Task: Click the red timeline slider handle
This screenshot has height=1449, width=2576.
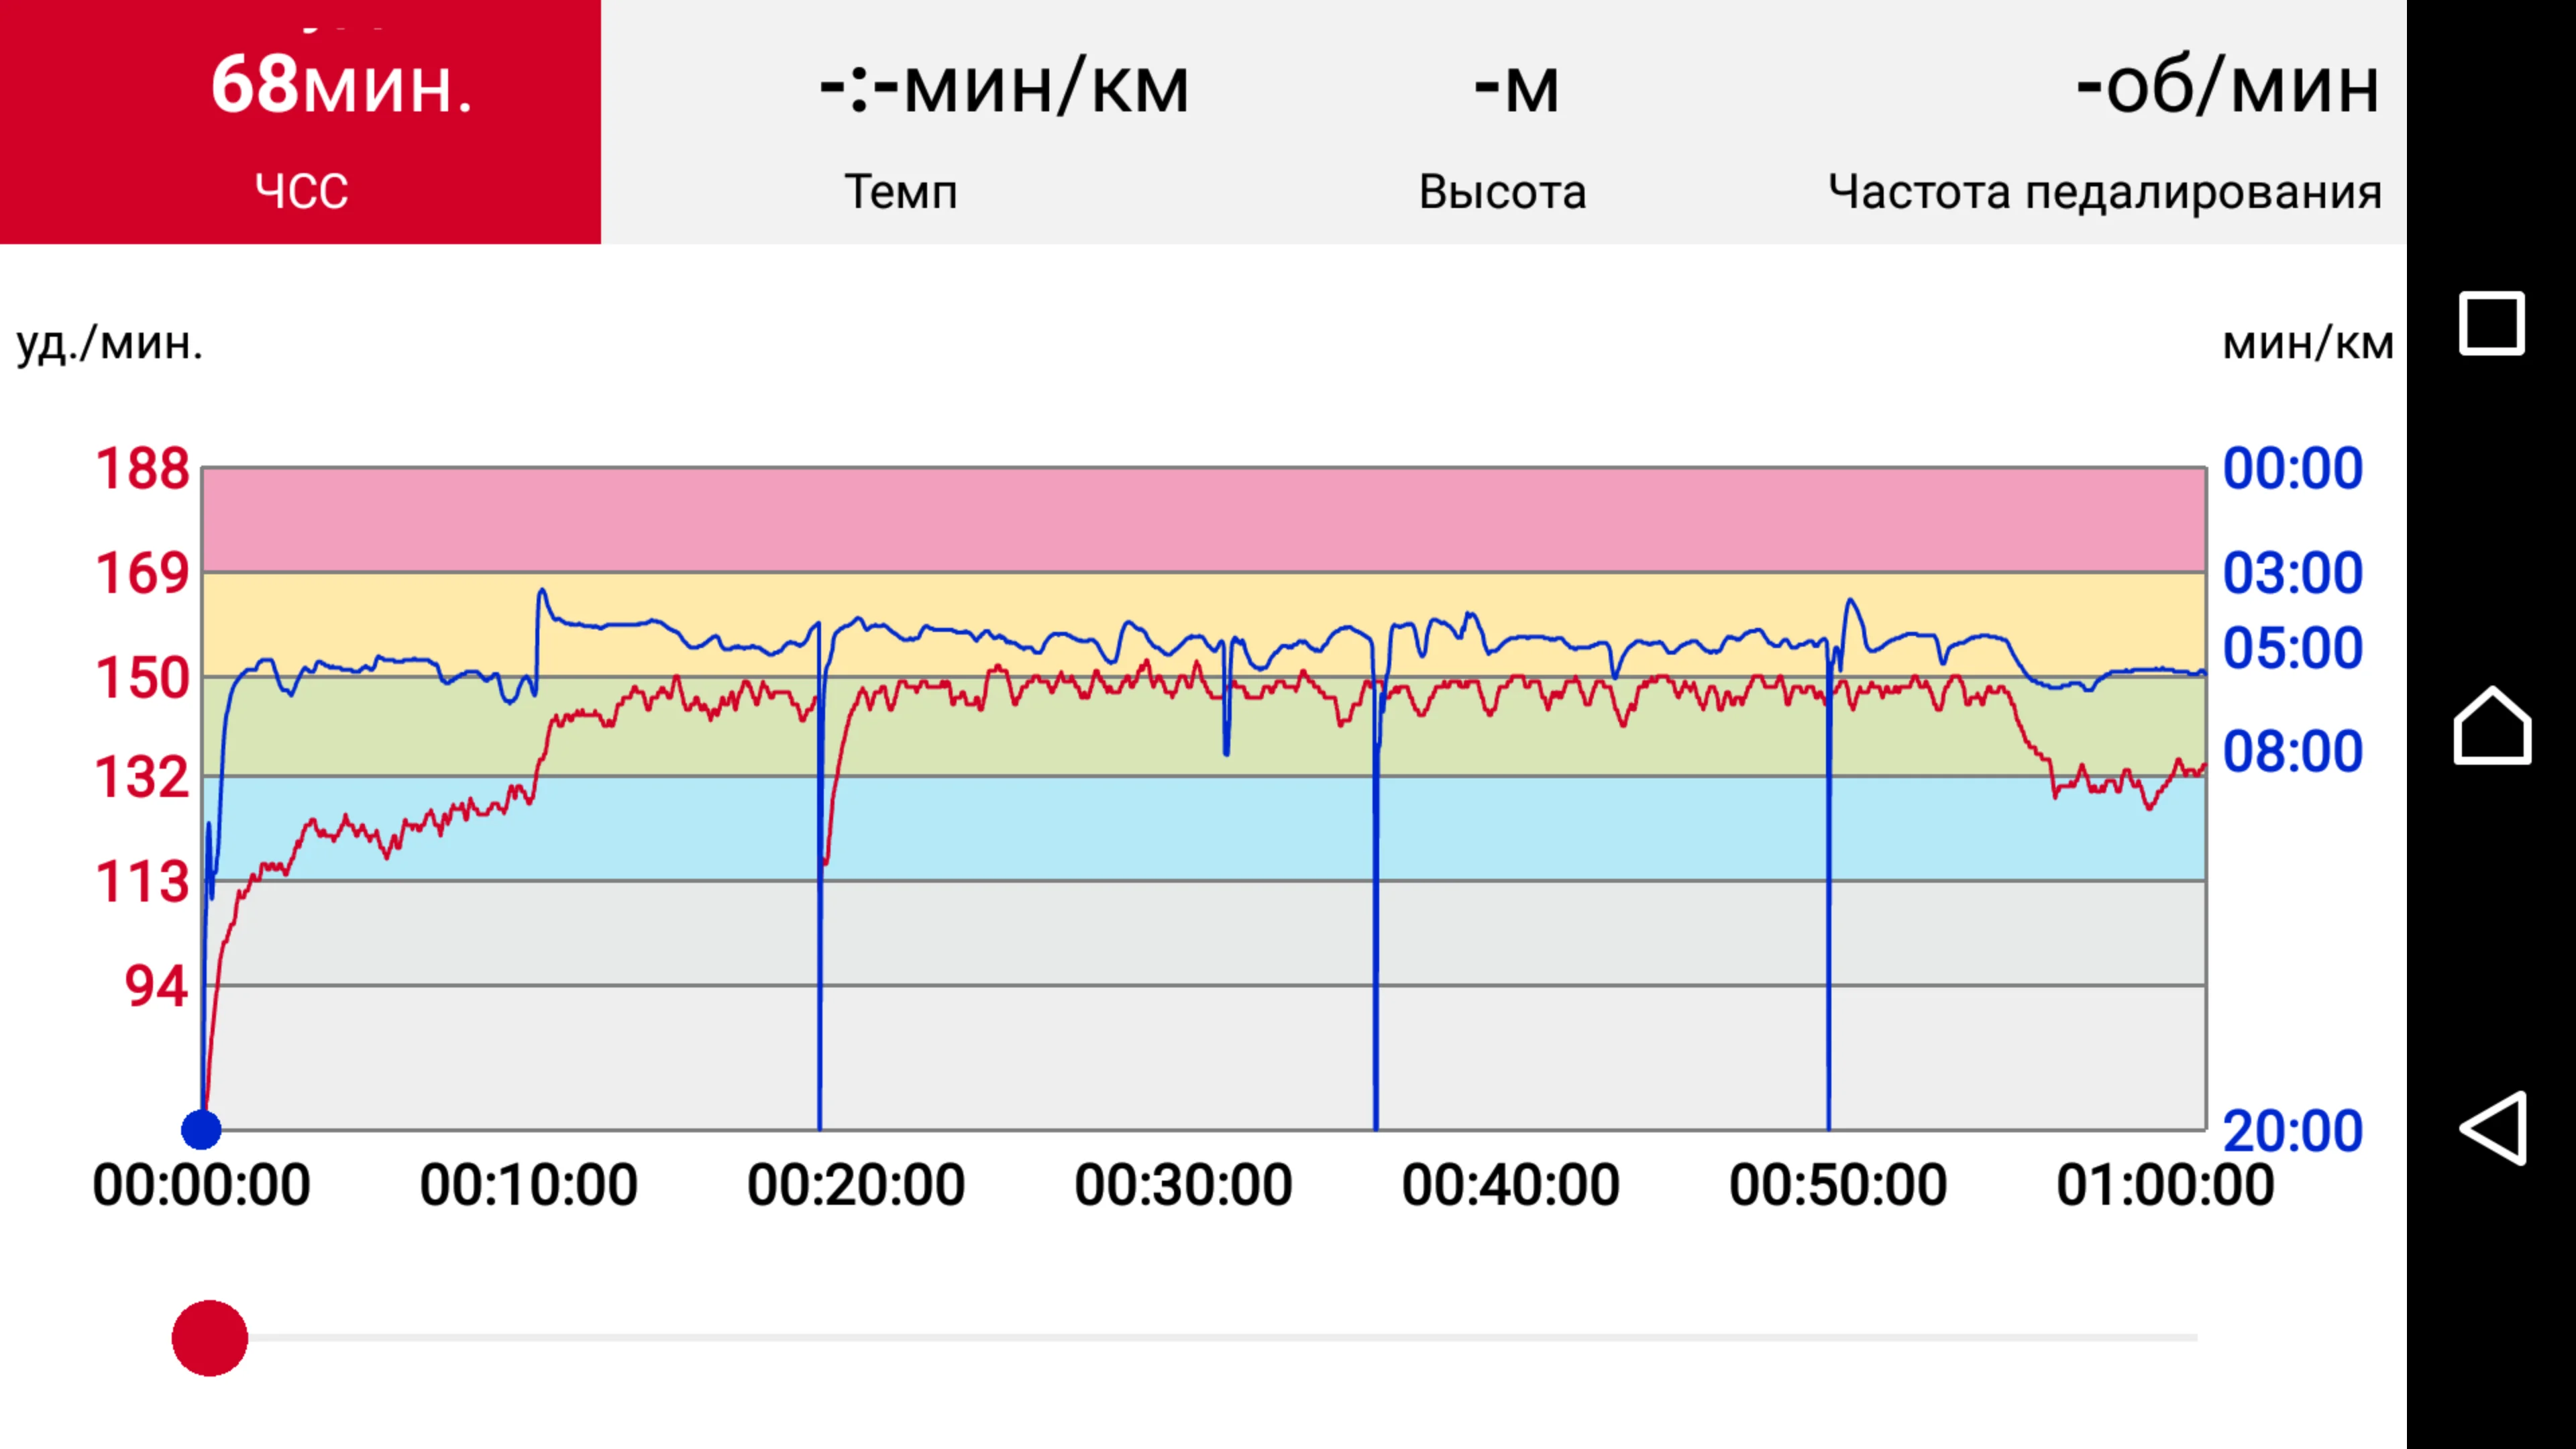Action: click(x=210, y=1338)
